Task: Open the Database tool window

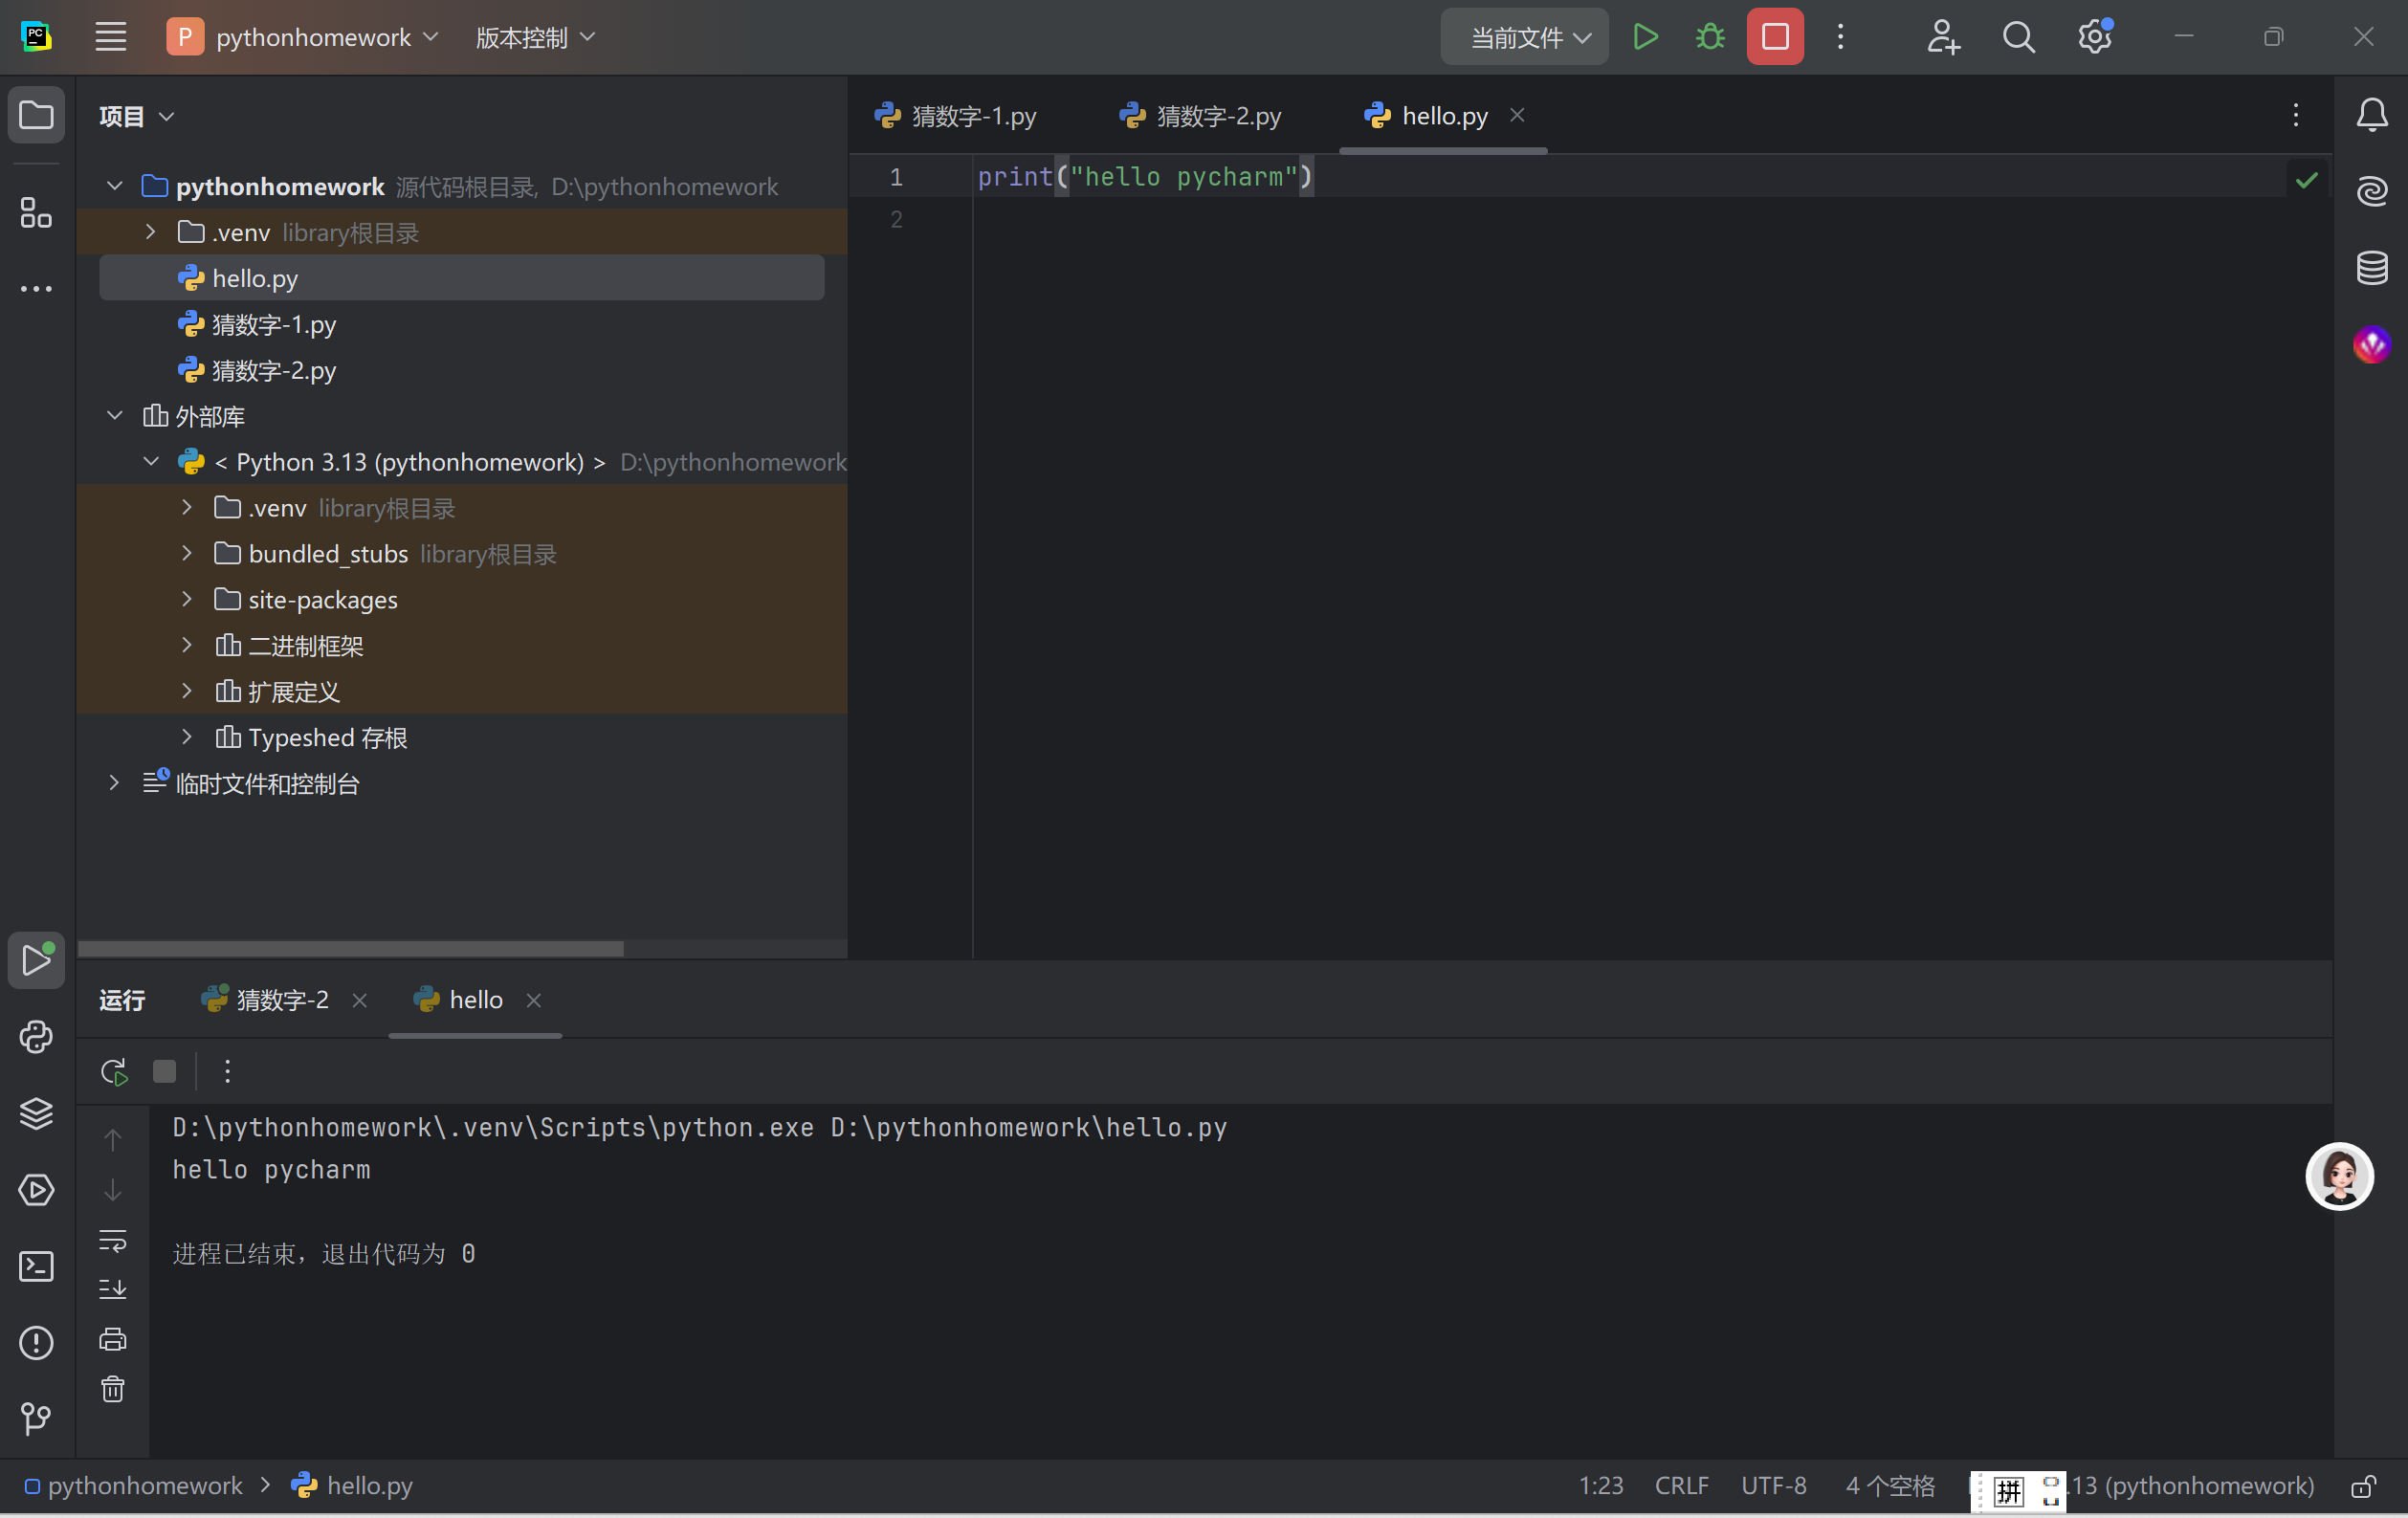Action: pos(2371,267)
